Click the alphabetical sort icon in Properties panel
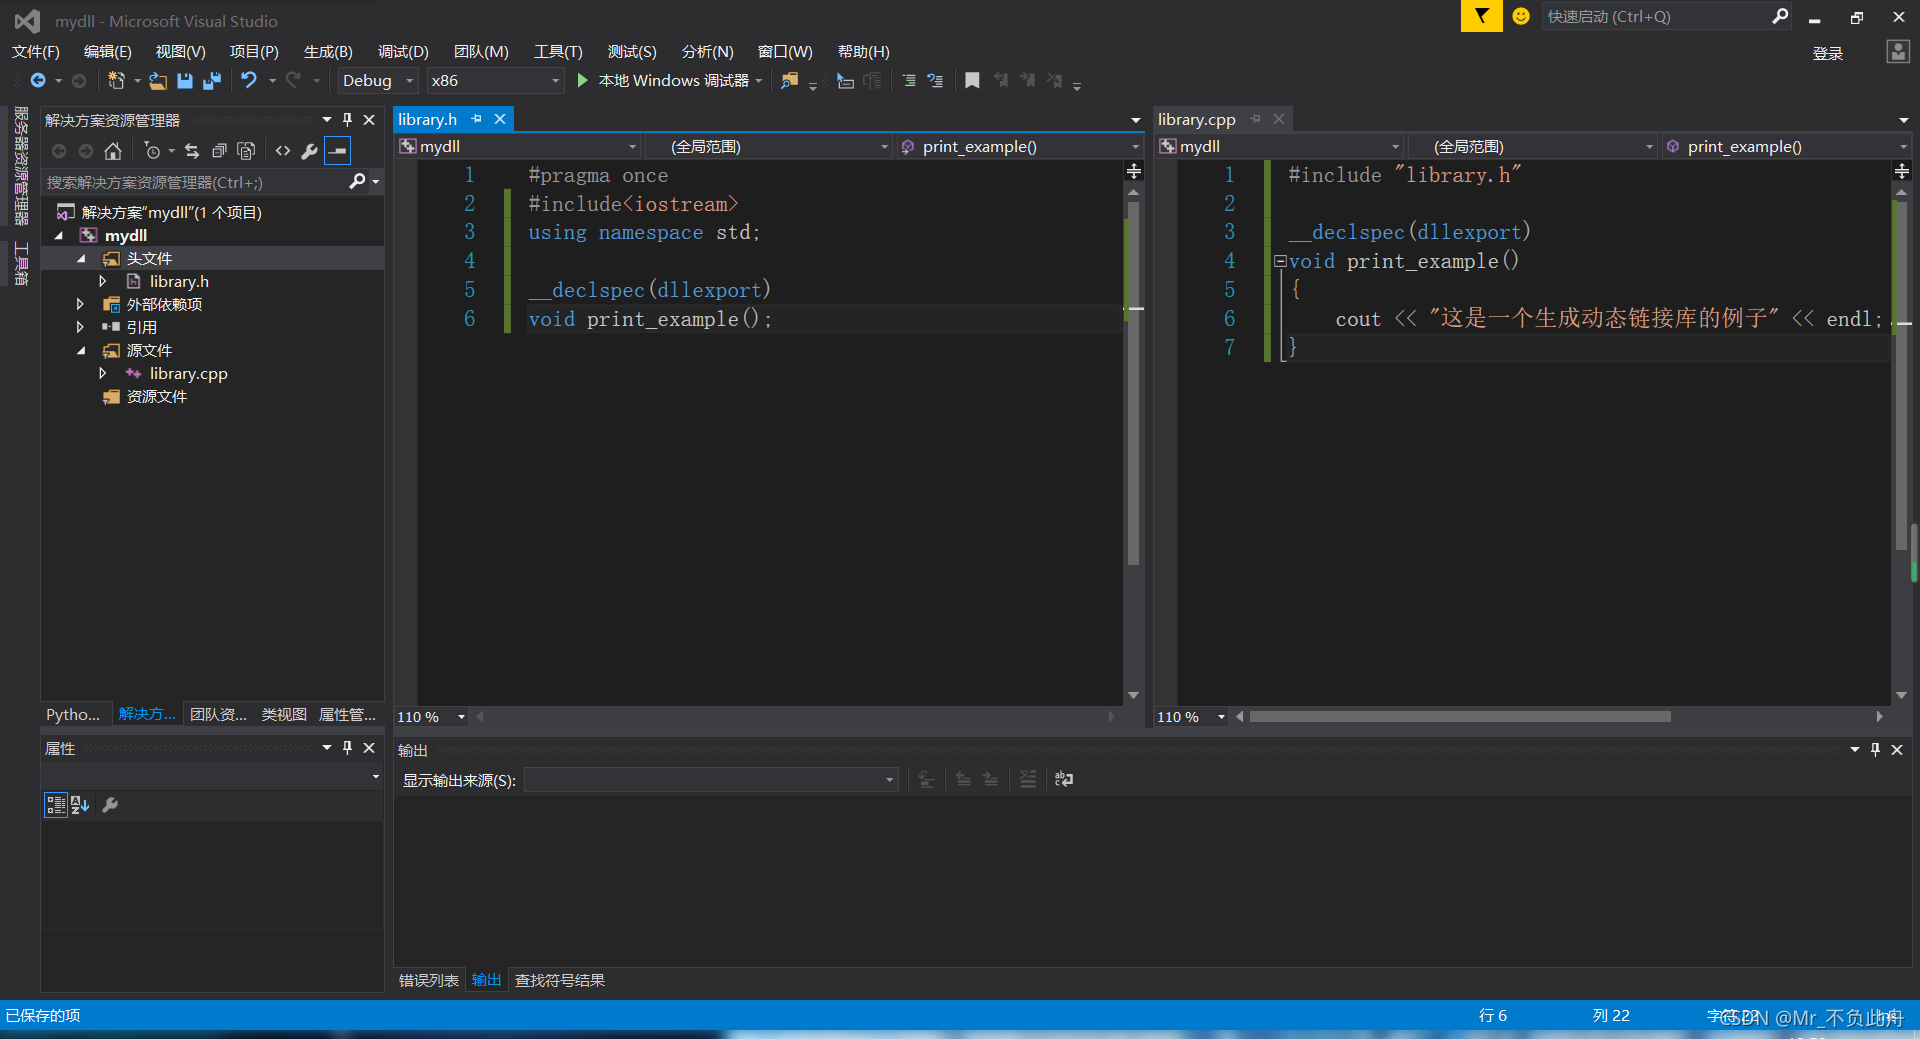Image resolution: width=1920 pixels, height=1039 pixels. pyautogui.click(x=80, y=805)
